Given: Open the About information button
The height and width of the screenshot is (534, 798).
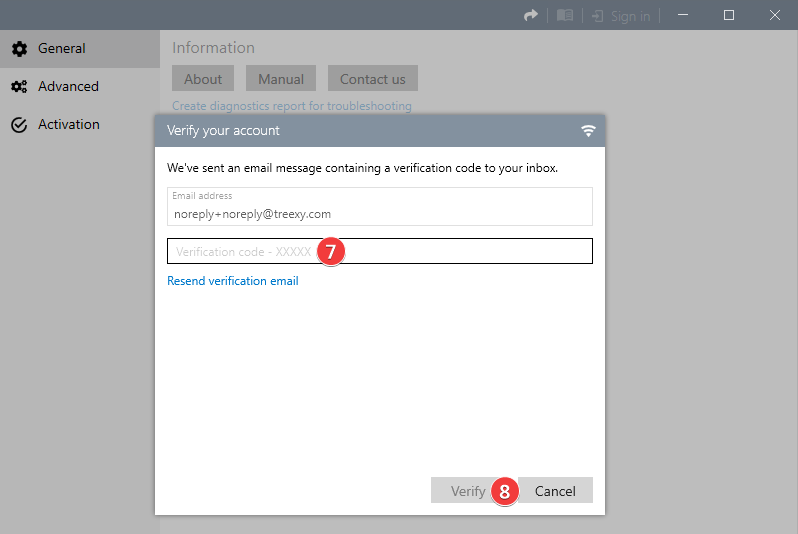Looking at the screenshot, I should point(203,78).
